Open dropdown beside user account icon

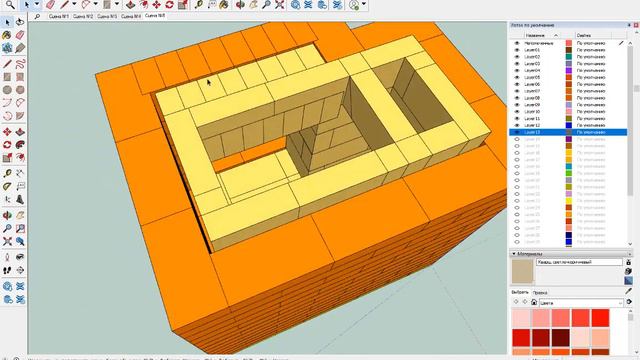click(x=364, y=4)
